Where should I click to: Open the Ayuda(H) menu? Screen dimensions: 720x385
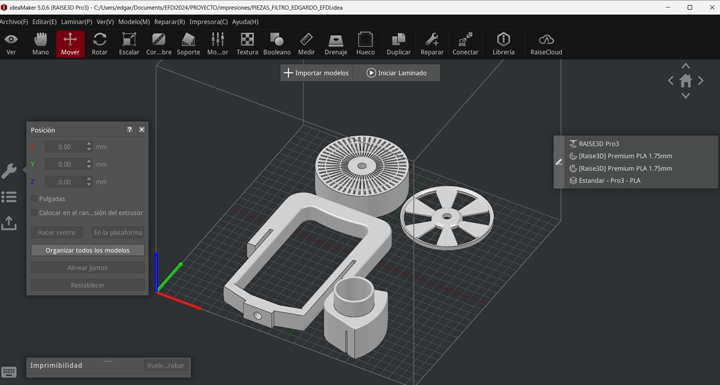(245, 22)
